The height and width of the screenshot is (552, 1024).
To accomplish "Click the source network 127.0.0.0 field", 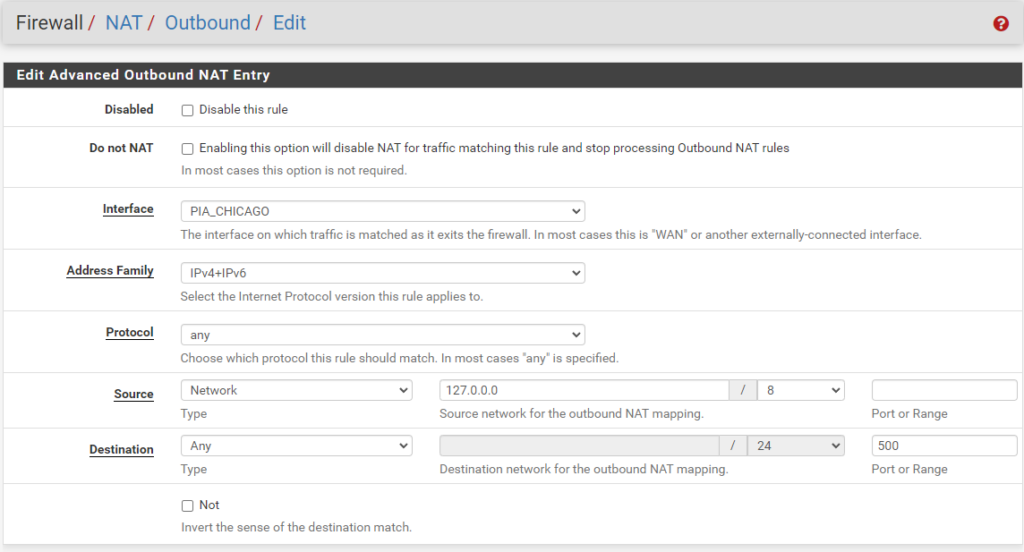I will coord(583,390).
